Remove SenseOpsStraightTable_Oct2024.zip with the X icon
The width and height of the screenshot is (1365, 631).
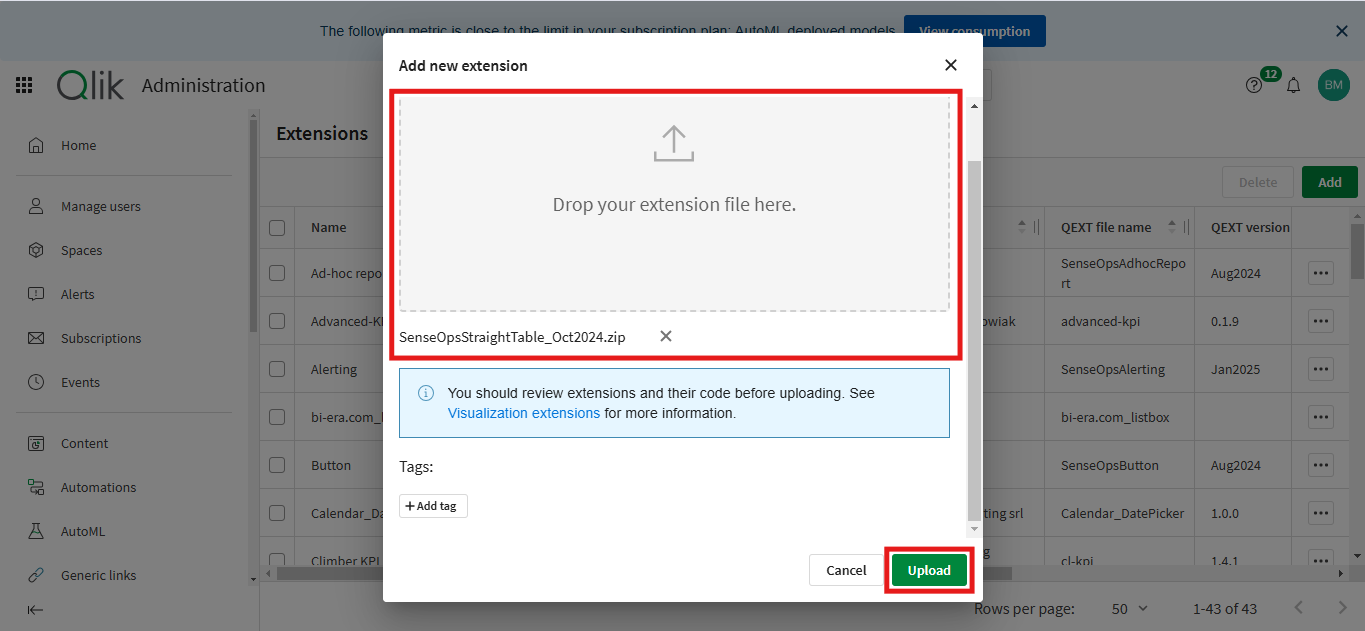click(x=665, y=336)
